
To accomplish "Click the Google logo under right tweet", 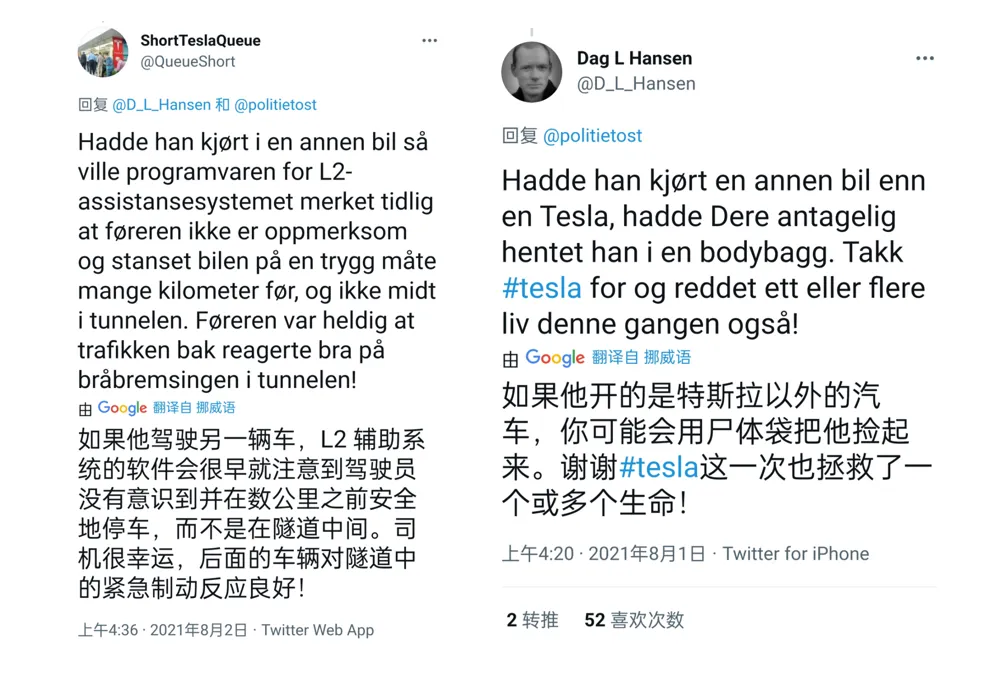I will click(555, 358).
